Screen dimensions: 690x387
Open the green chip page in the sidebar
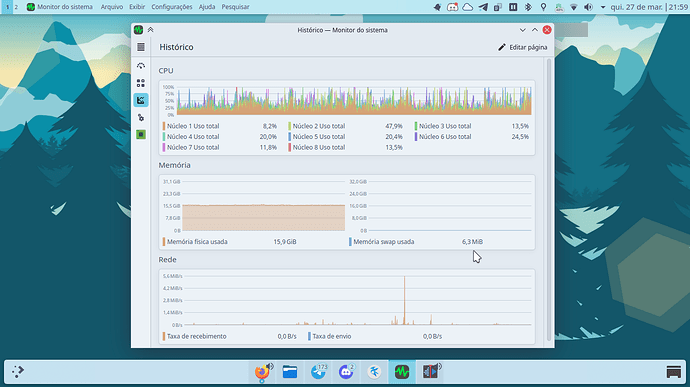point(141,135)
